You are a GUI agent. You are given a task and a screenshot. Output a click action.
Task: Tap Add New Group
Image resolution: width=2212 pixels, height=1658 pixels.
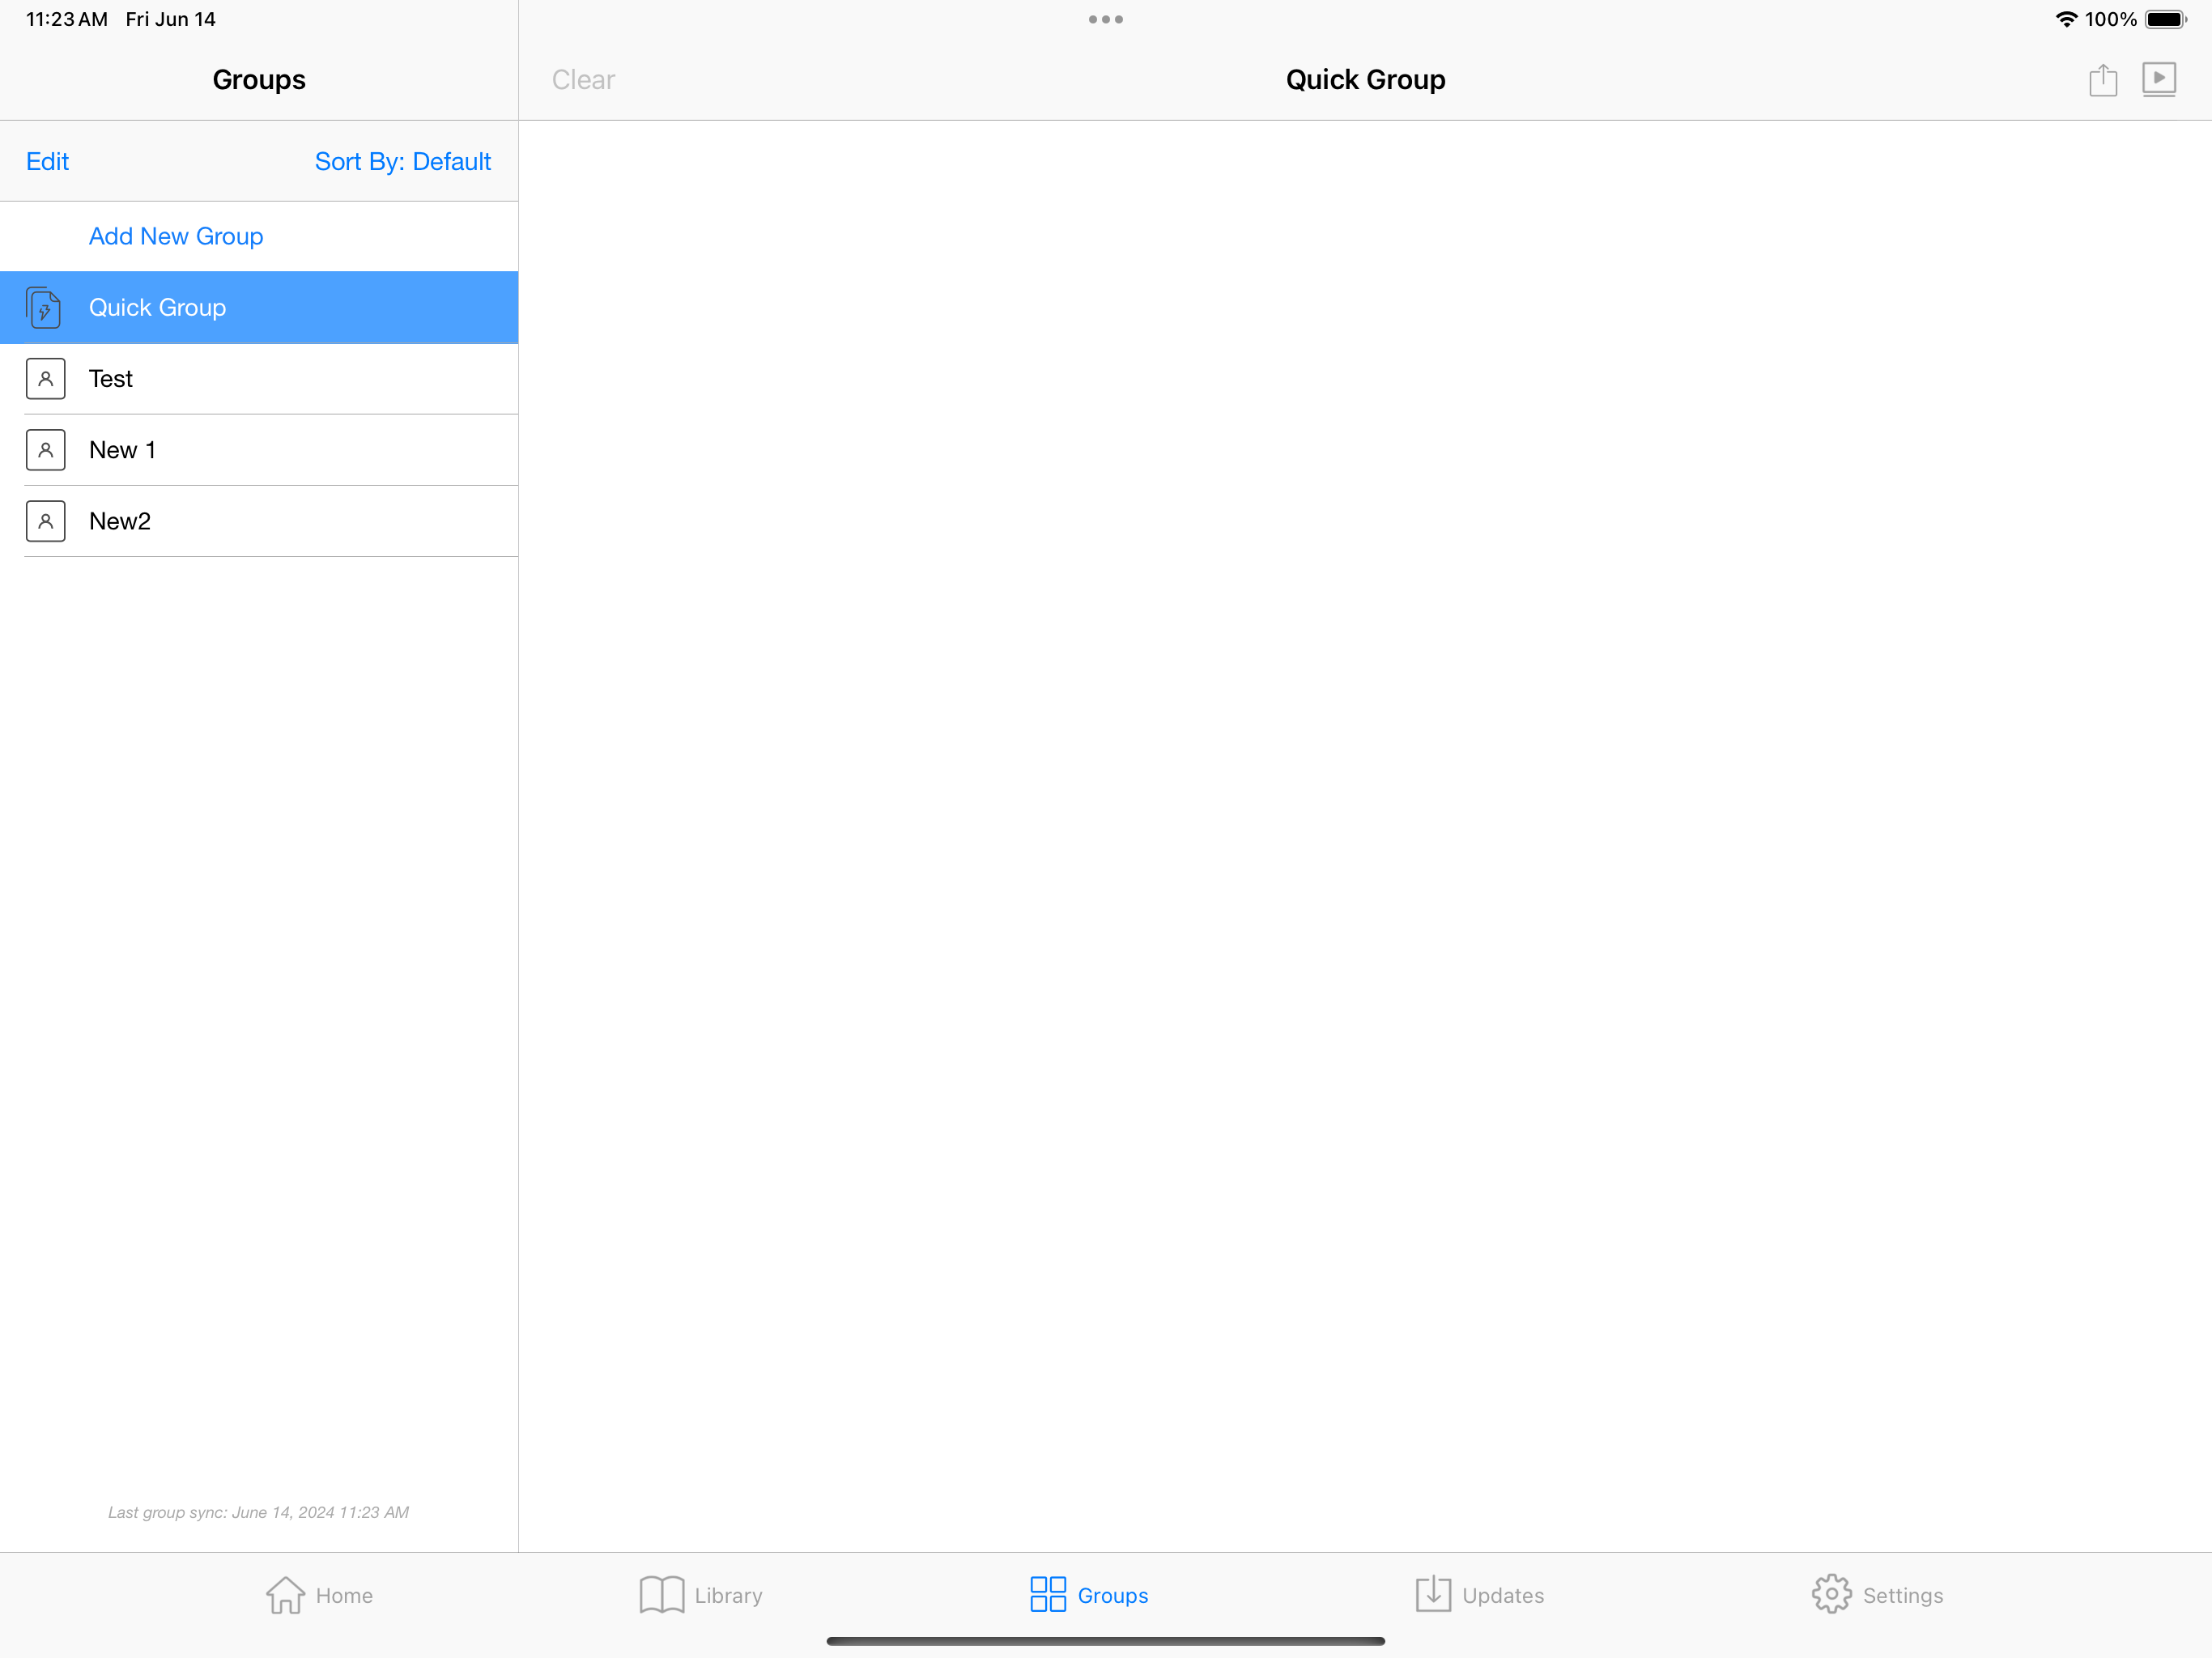point(176,236)
